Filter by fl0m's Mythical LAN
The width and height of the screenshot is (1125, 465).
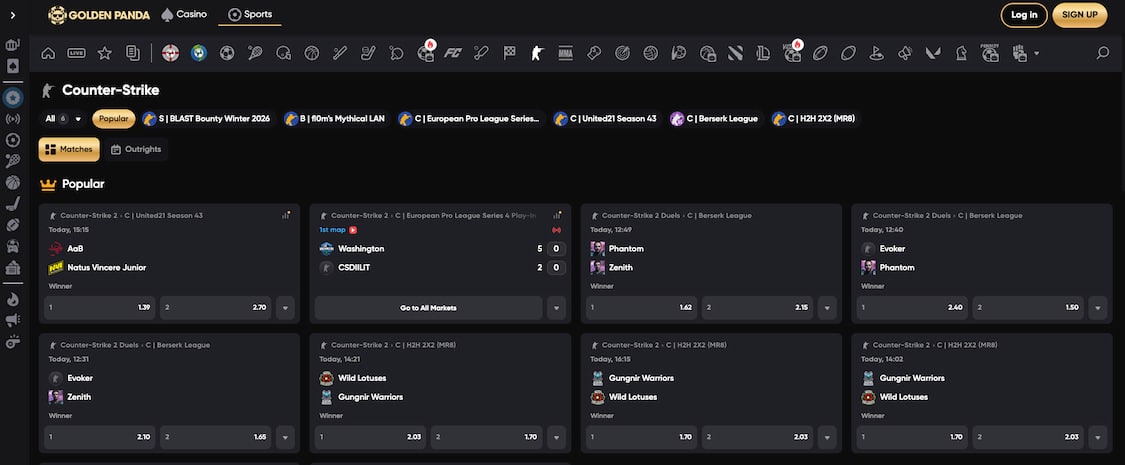pyautogui.click(x=335, y=119)
